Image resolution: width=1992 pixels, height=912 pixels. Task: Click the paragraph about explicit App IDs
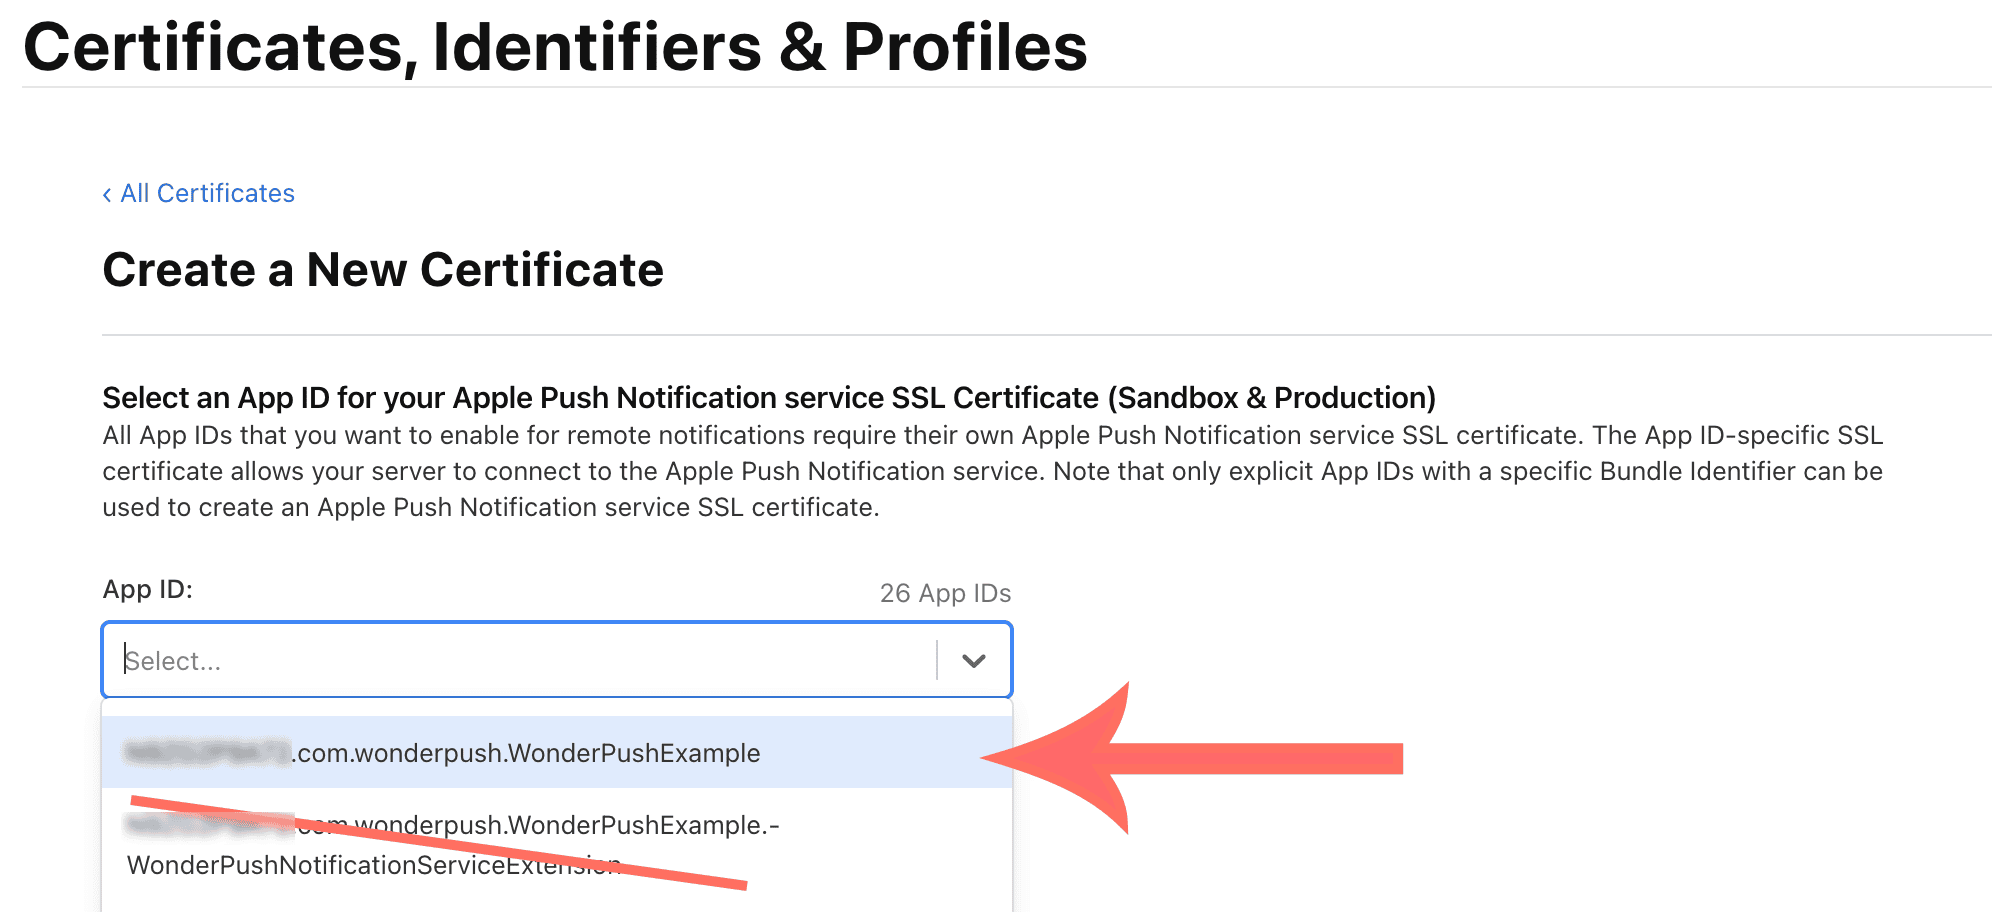click(x=990, y=471)
